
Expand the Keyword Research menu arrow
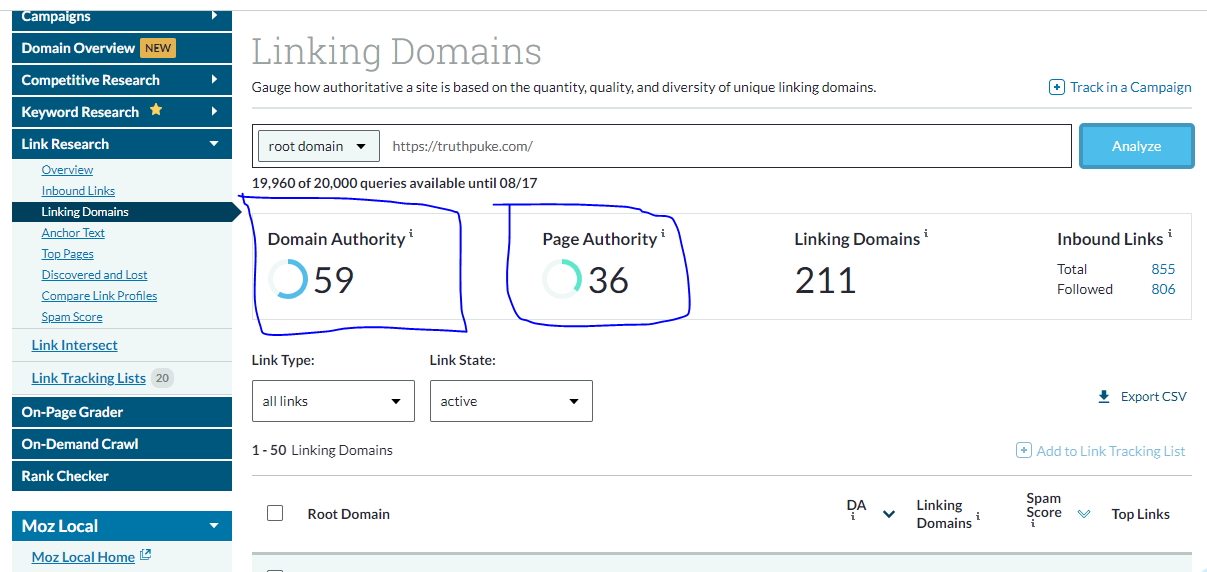214,112
